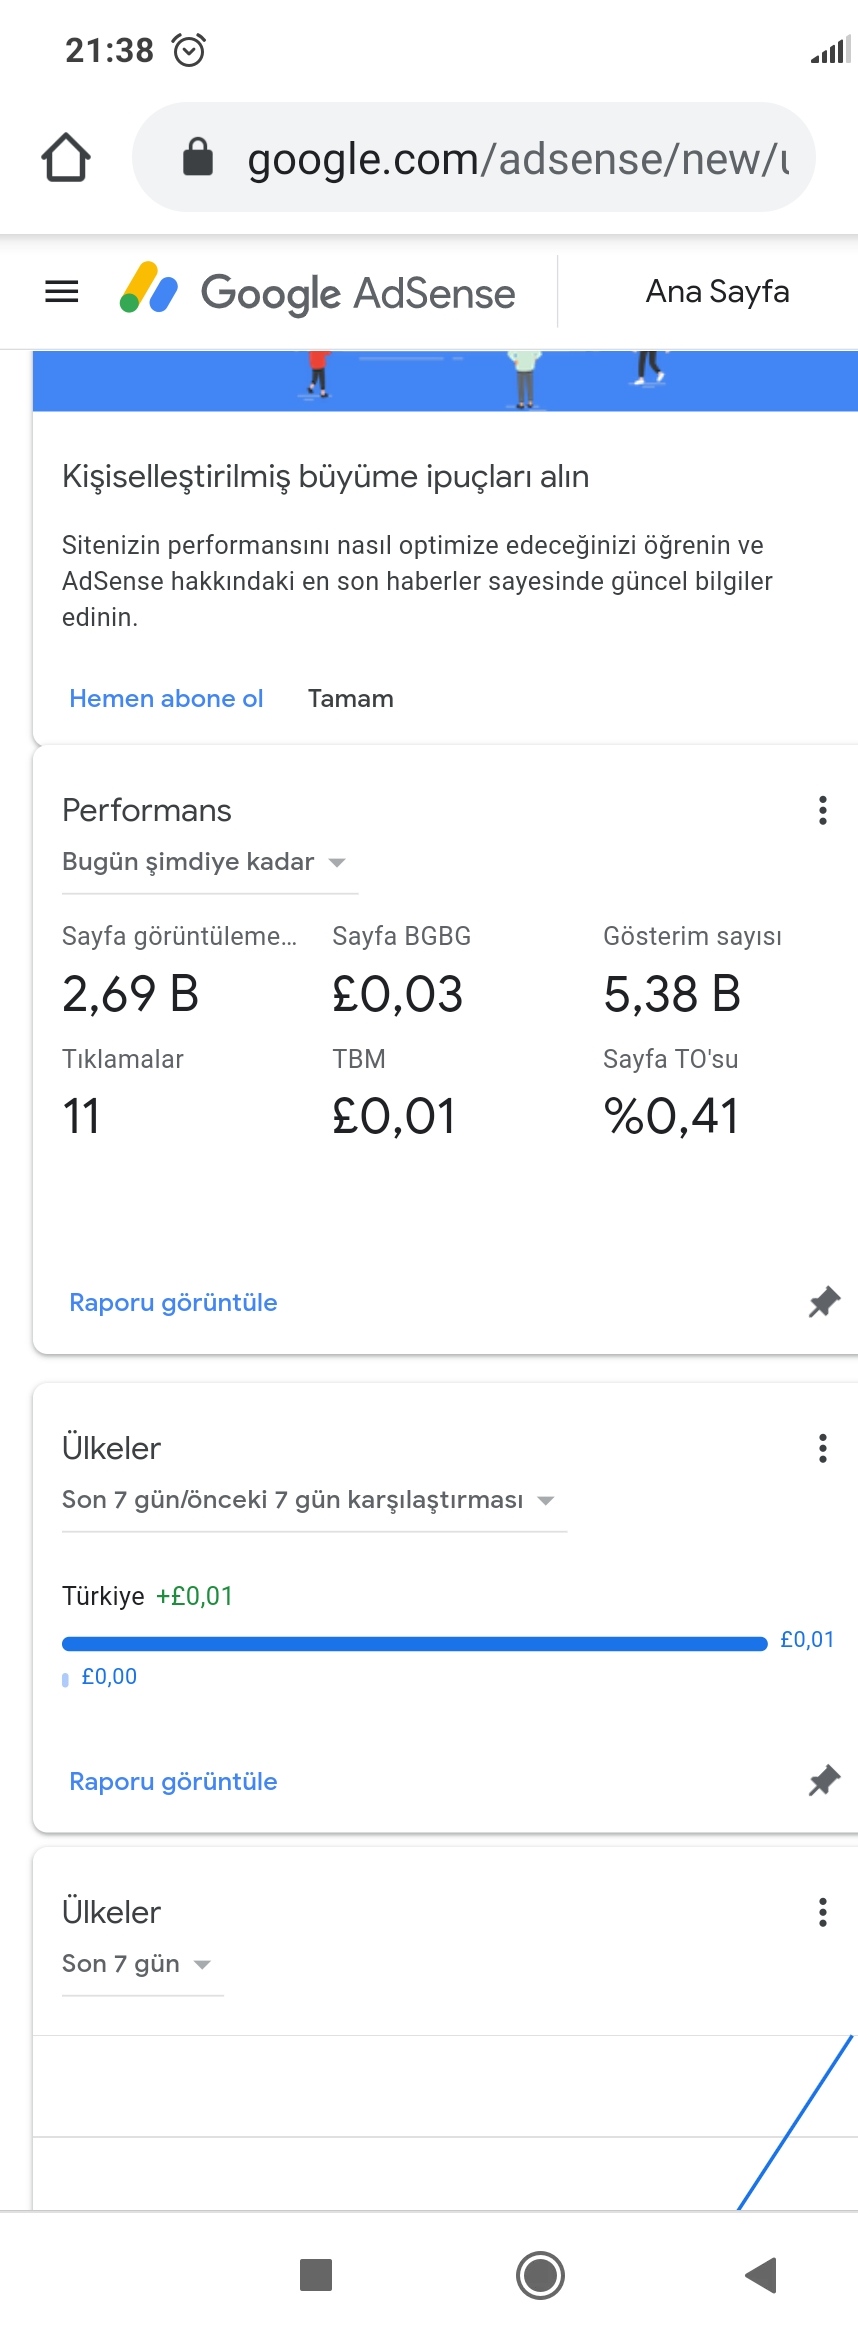The image size is (858, 2340).
Task: Click the Hemen abone ol link
Action: [x=166, y=698]
